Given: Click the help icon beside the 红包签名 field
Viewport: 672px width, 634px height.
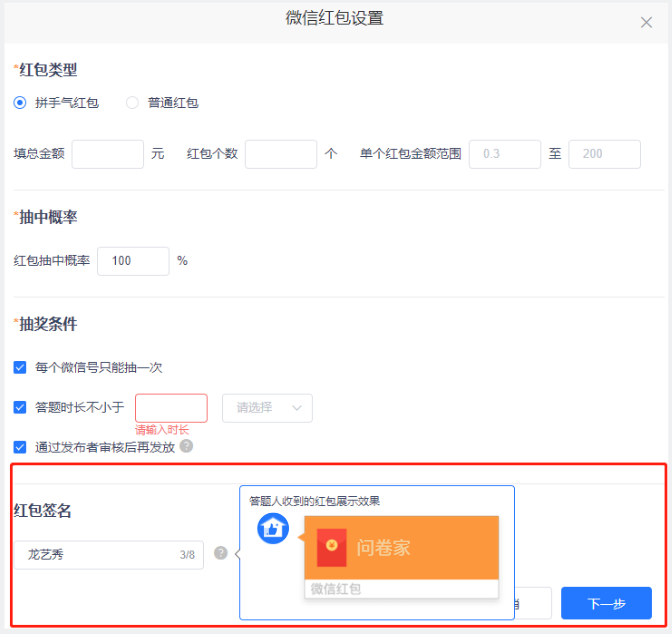Looking at the screenshot, I should coord(221,553).
